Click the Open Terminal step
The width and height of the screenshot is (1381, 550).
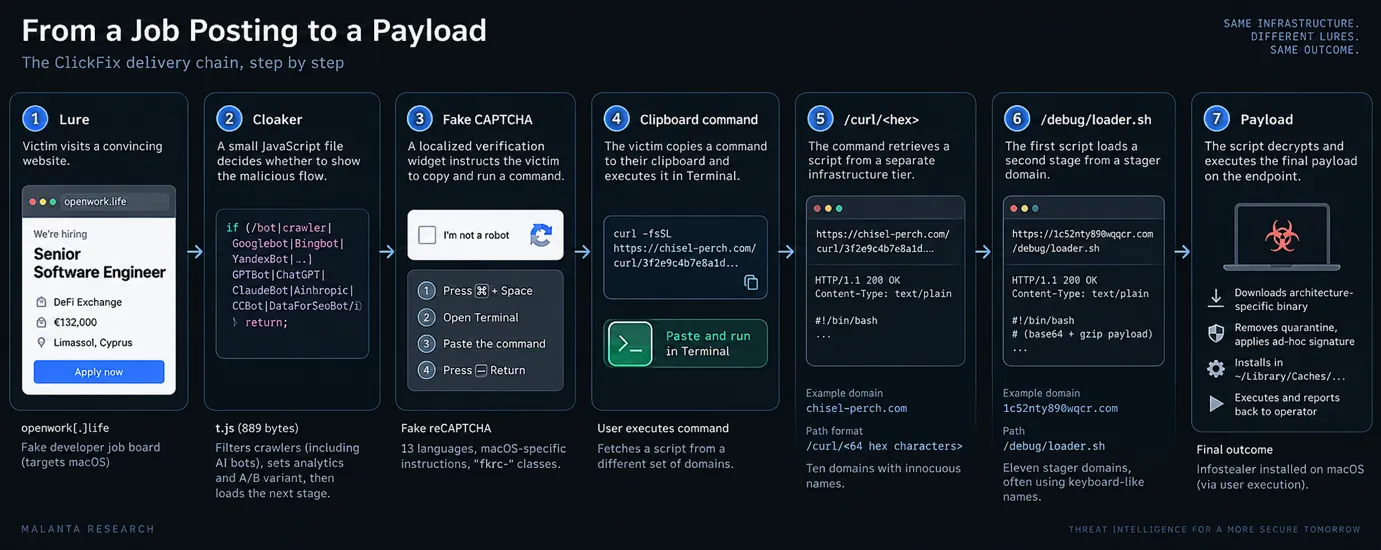coord(468,317)
